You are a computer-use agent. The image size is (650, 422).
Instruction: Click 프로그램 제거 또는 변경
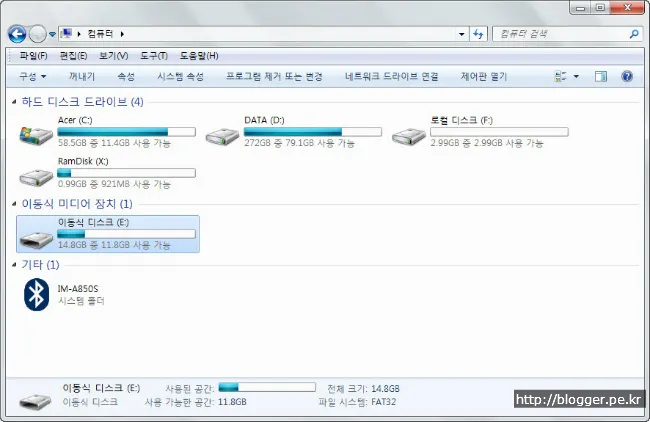click(274, 76)
